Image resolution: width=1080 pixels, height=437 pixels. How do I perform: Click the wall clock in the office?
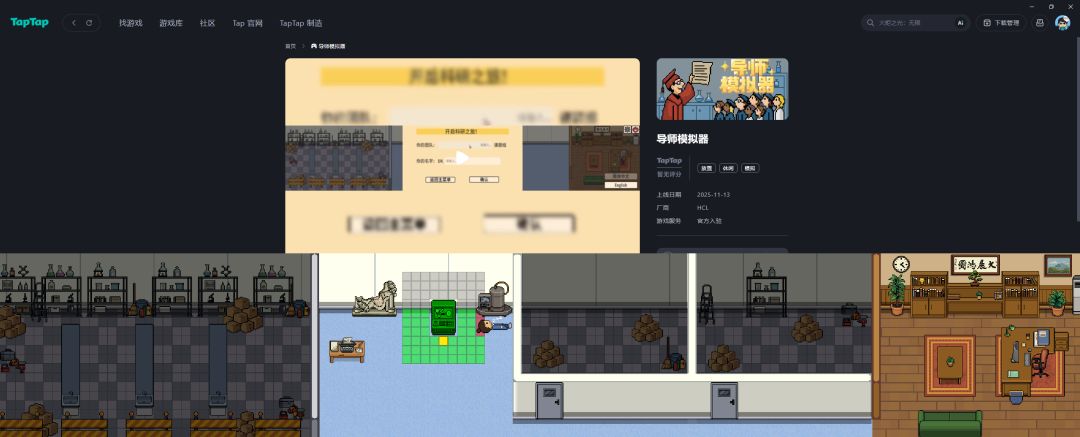901,264
